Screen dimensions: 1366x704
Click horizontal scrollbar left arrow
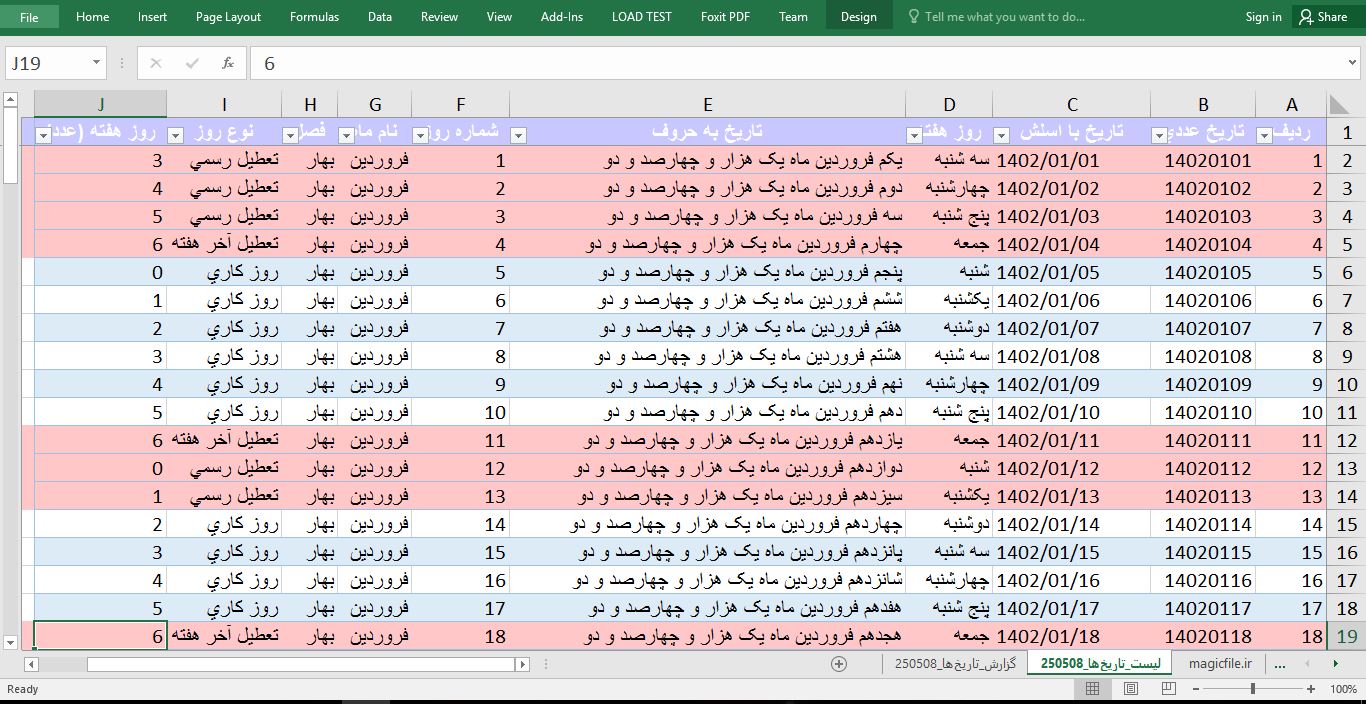32,664
